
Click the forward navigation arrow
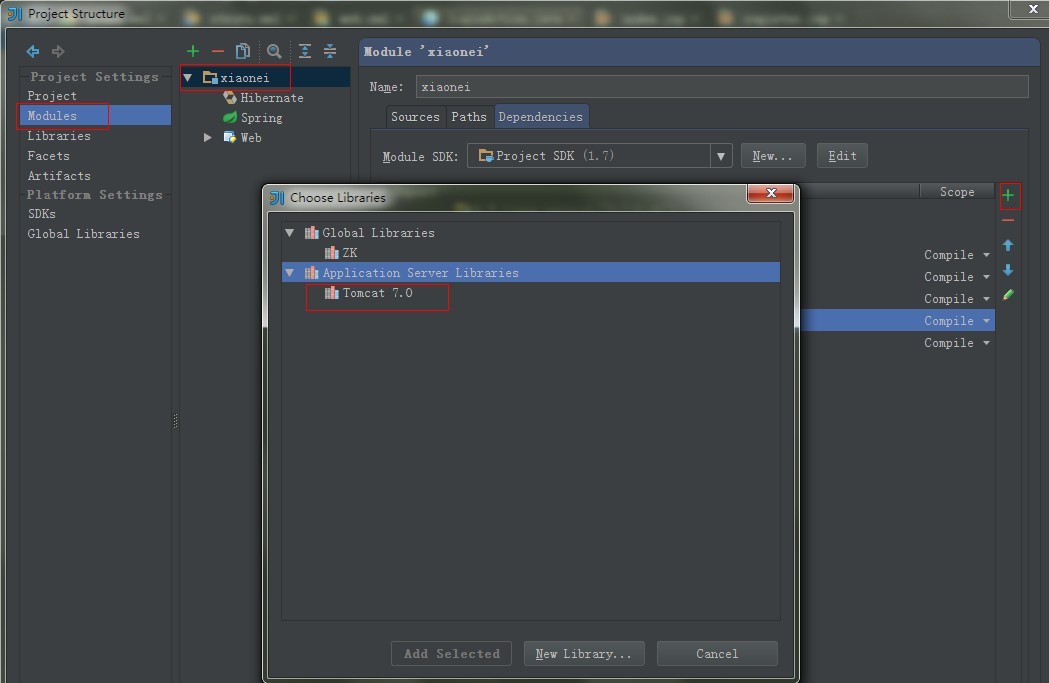(x=58, y=51)
